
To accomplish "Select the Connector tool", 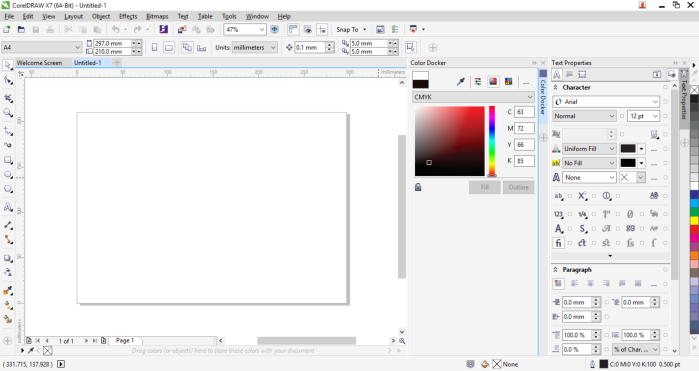I will 8,239.
